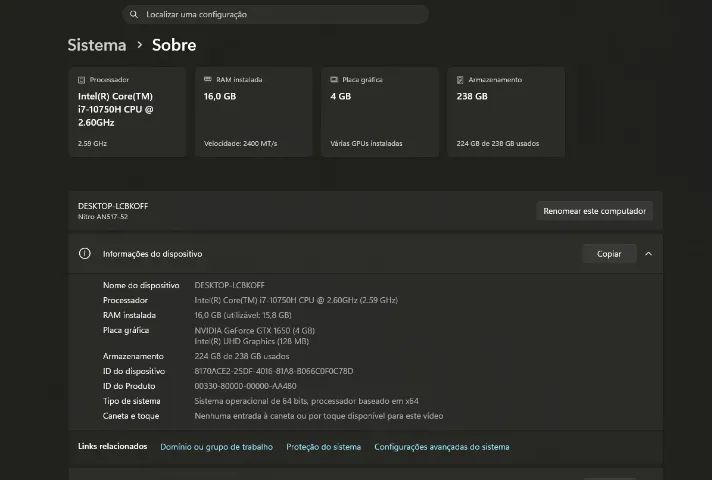Click the Nitro AN517-52 model text
The width and height of the screenshot is (712, 480).
coord(103,217)
